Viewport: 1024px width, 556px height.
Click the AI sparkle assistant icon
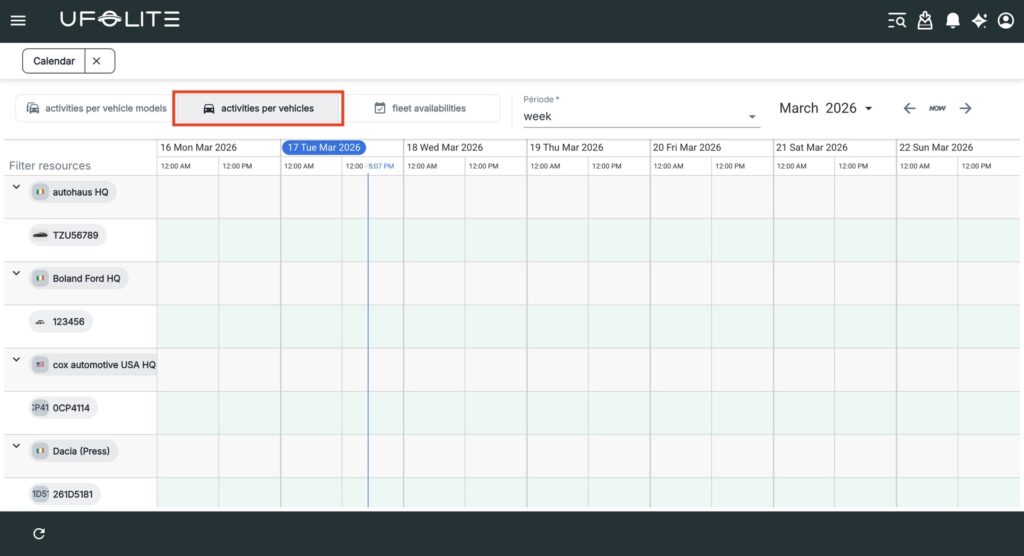(x=979, y=20)
